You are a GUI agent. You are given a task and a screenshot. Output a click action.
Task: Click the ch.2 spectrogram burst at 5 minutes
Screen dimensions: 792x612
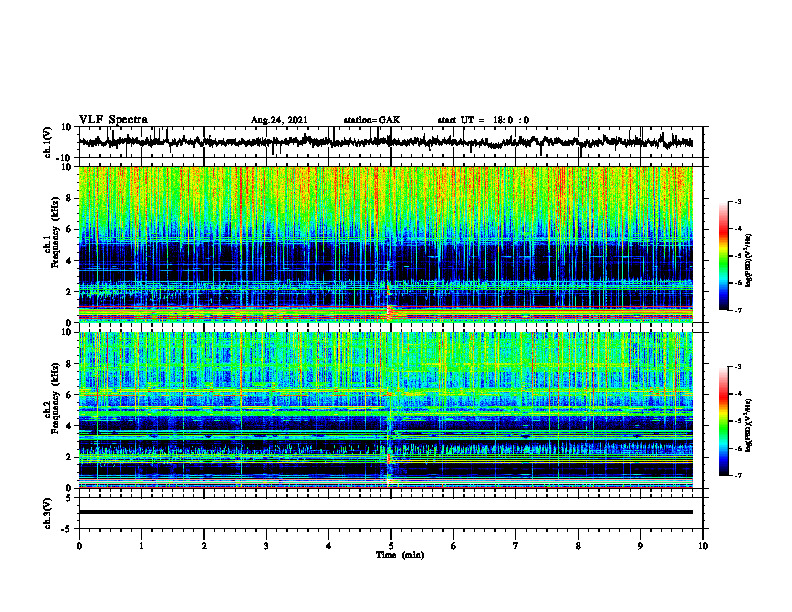pos(389,457)
